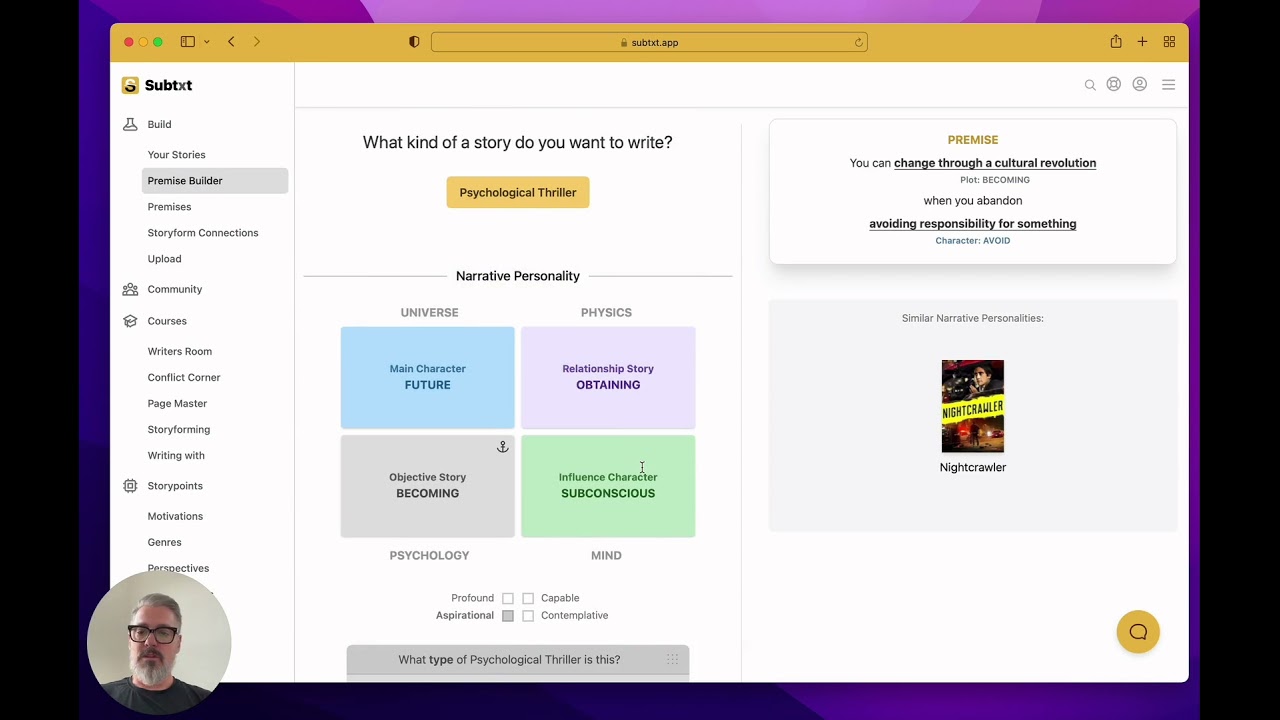Expand 'What type of Psychological Thriller' panel

[x=518, y=660]
